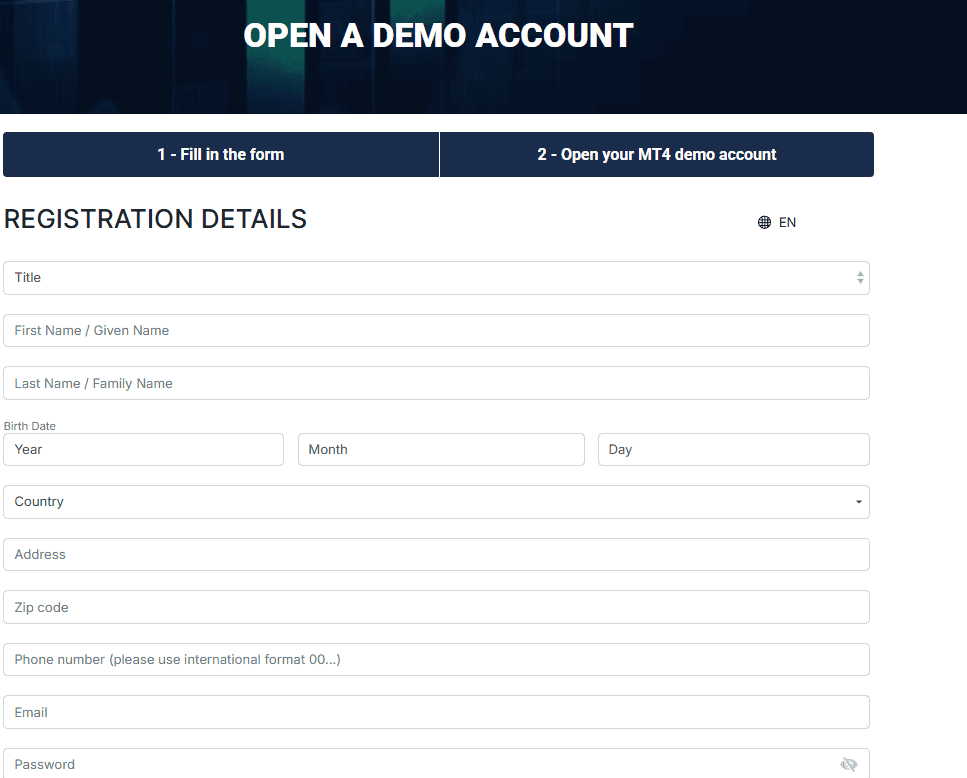Click the Address input field

coord(436,554)
